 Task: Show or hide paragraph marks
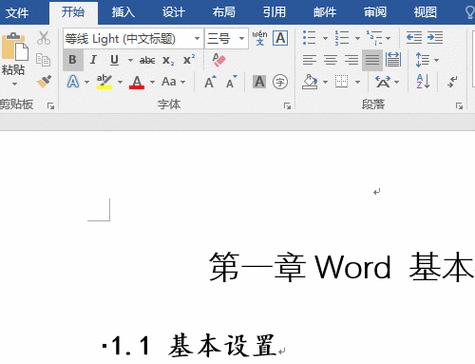coord(452,82)
